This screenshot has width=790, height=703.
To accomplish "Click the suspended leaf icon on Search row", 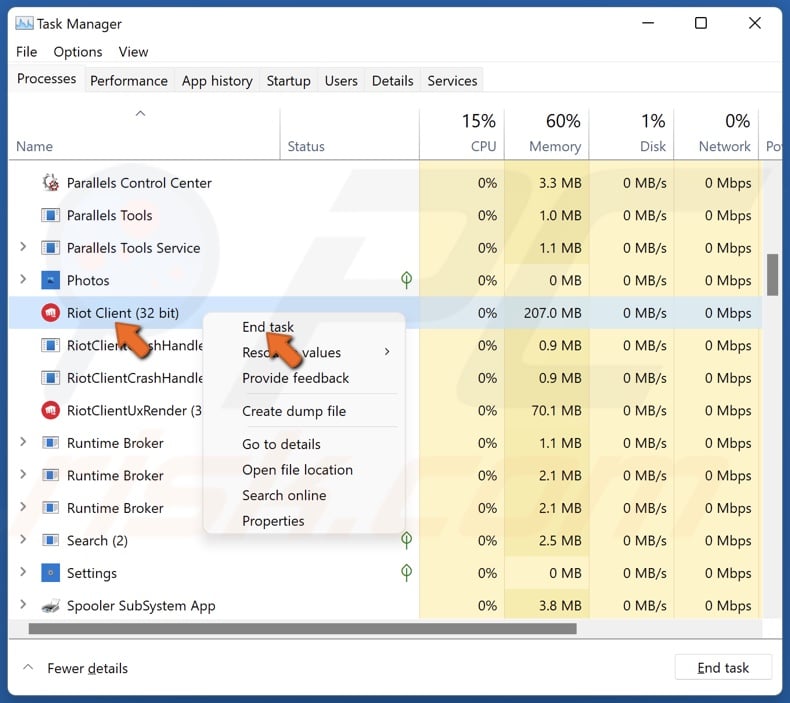I will [x=406, y=540].
